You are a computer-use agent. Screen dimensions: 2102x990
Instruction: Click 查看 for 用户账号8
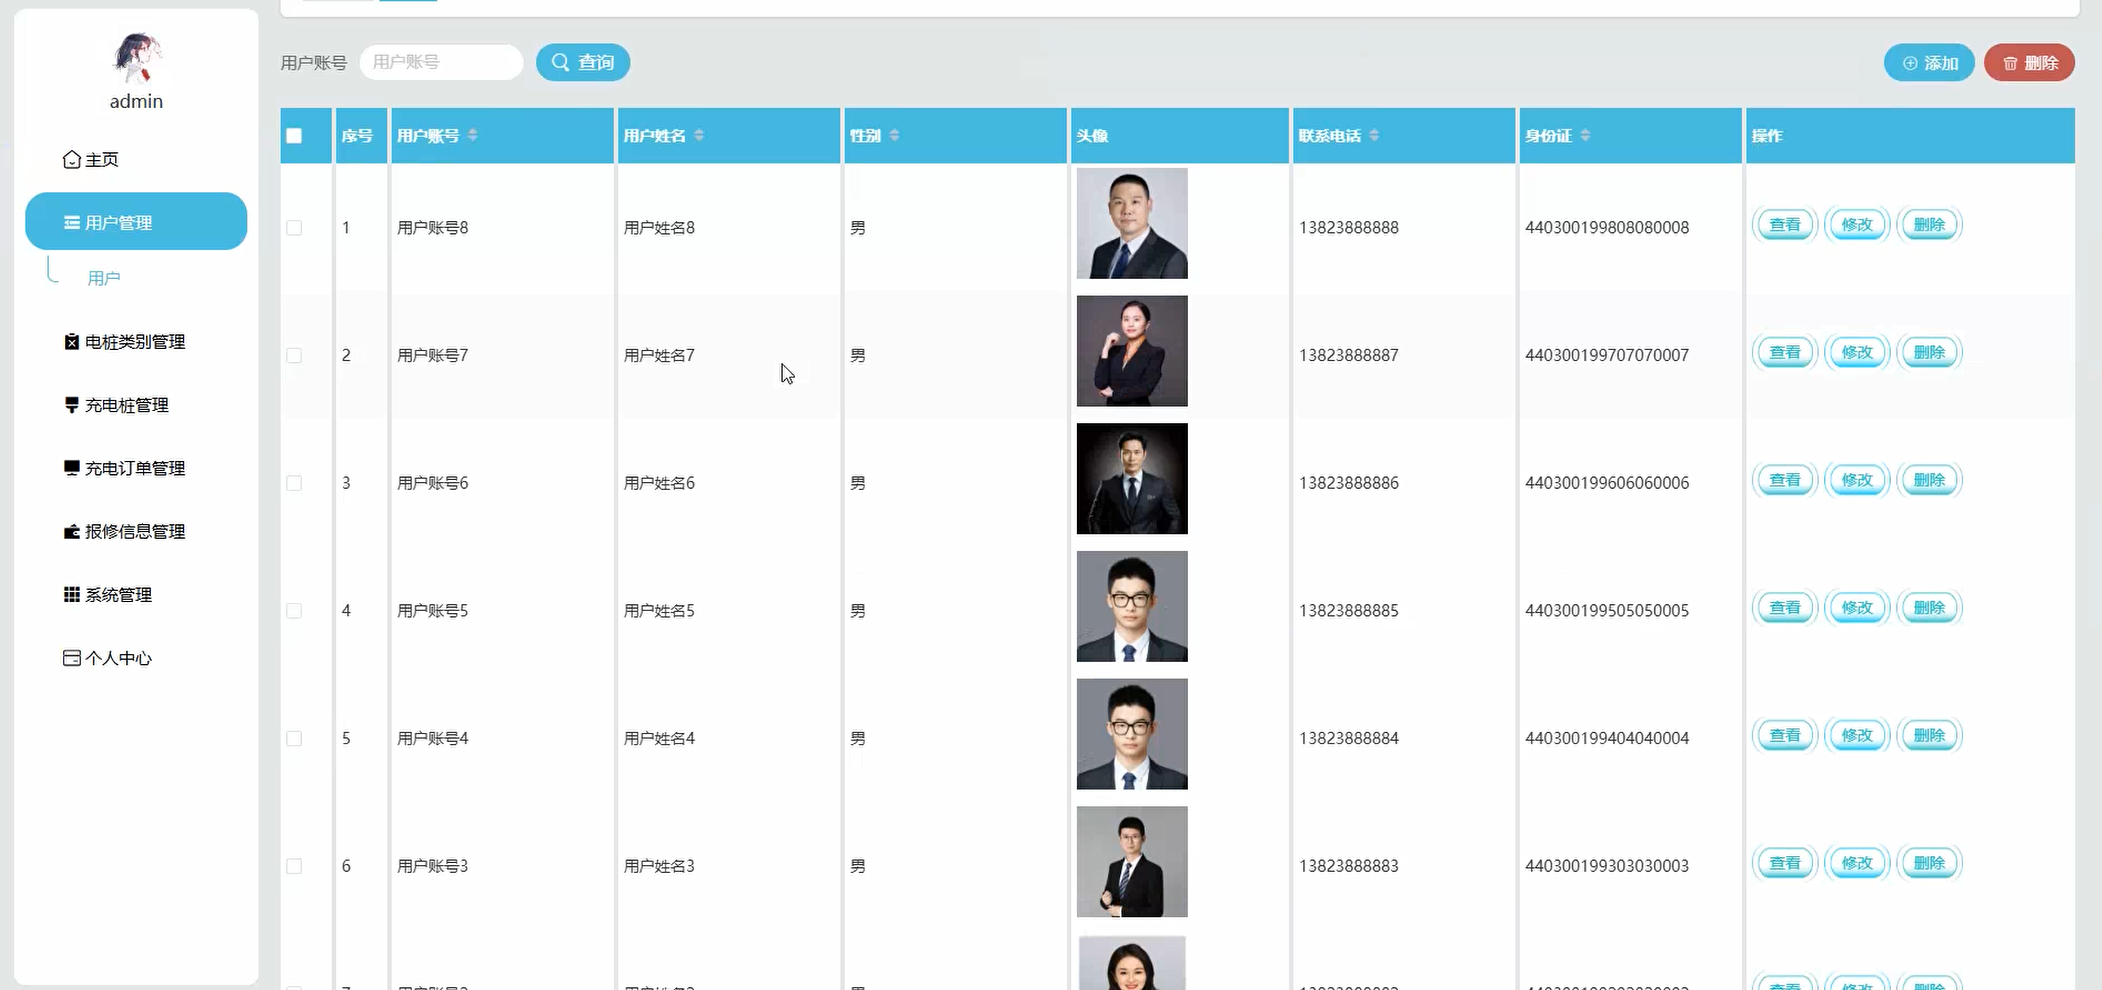coord(1785,225)
